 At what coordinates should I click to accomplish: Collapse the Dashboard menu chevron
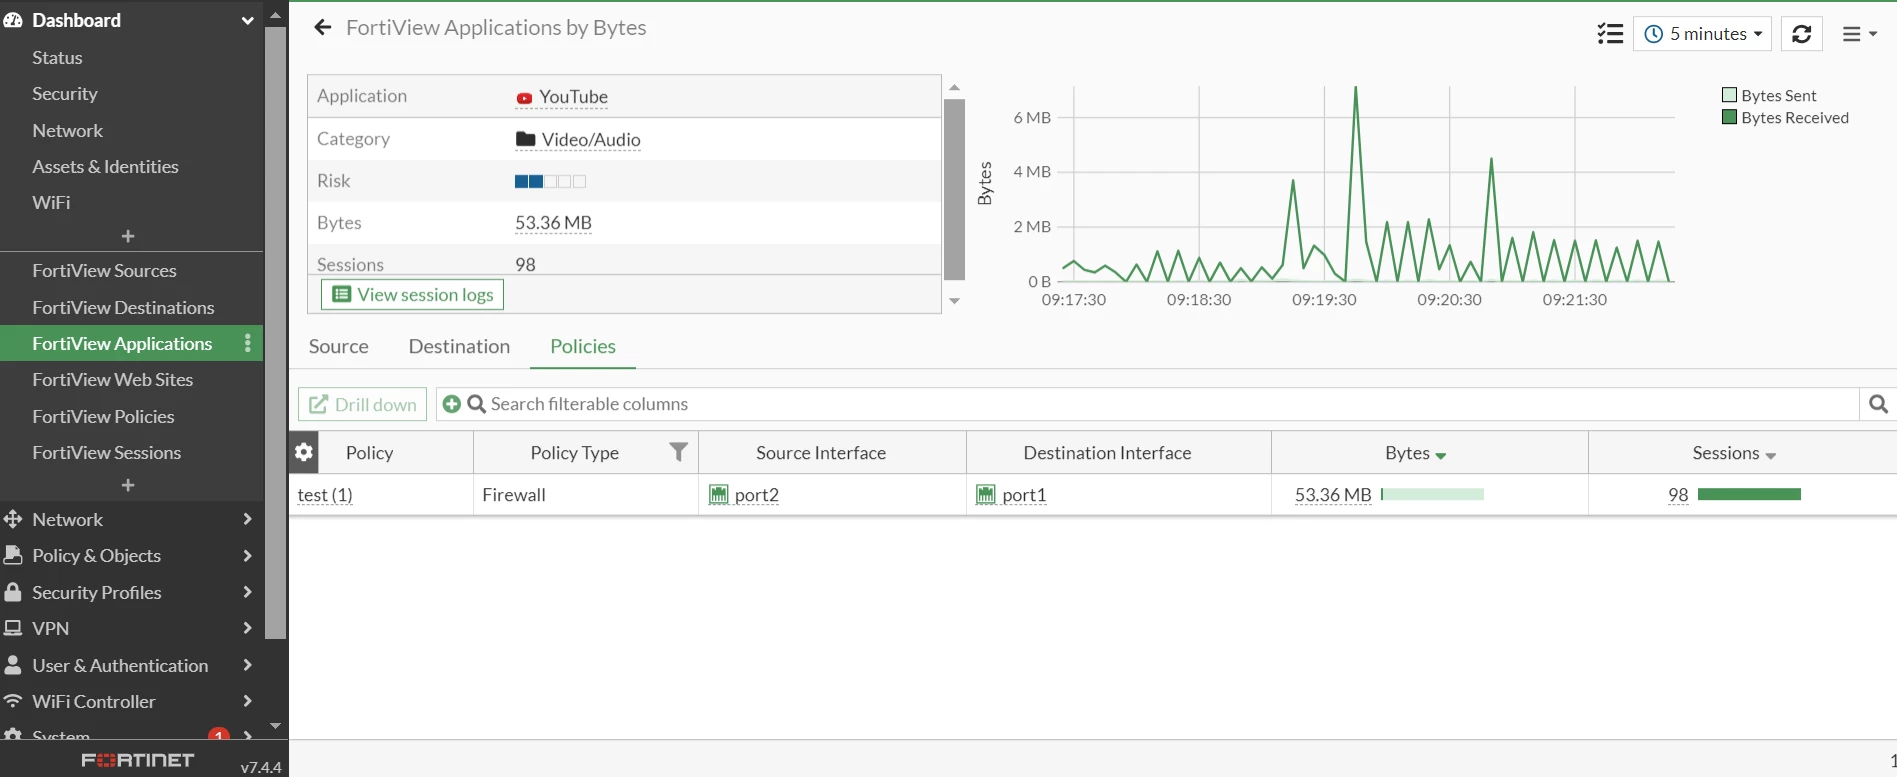(247, 20)
